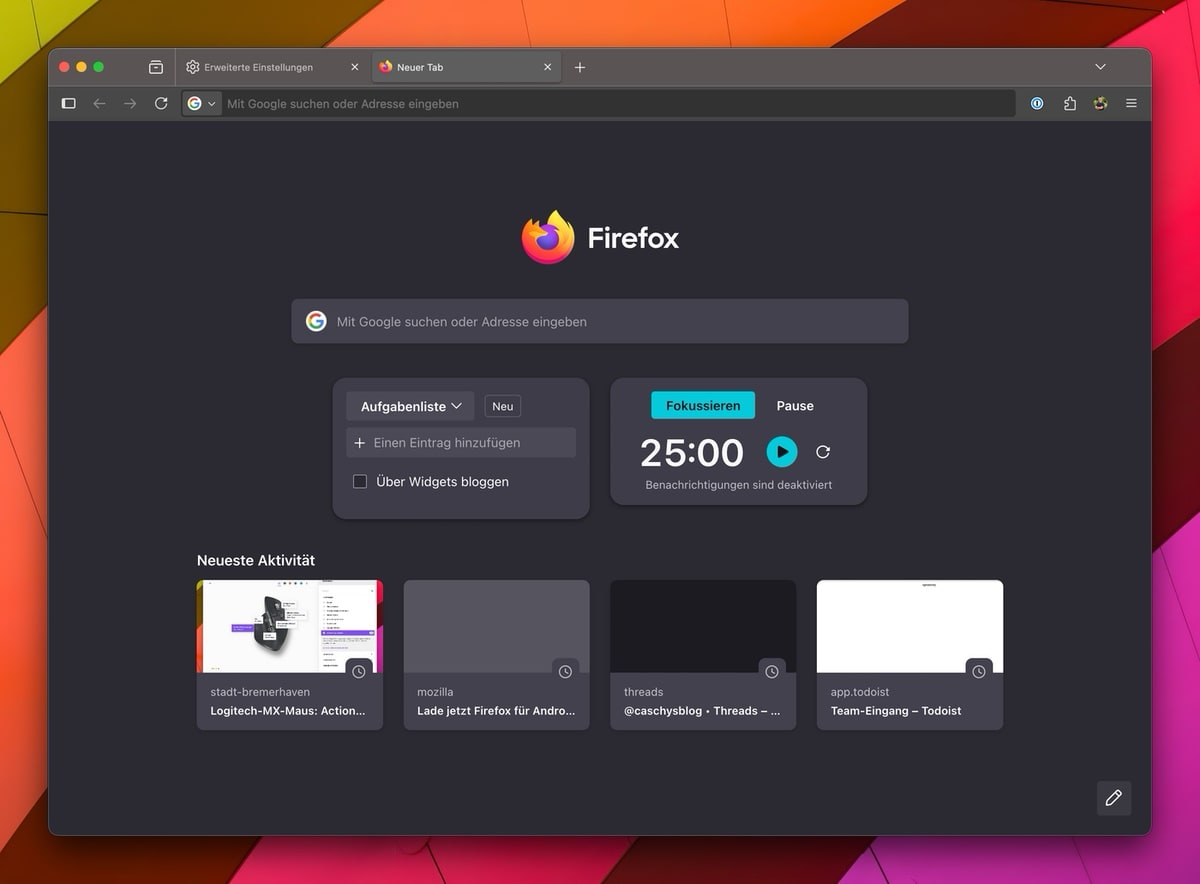1200x884 pixels.
Task: Check the Über Widgets bloggen task
Action: (x=360, y=482)
